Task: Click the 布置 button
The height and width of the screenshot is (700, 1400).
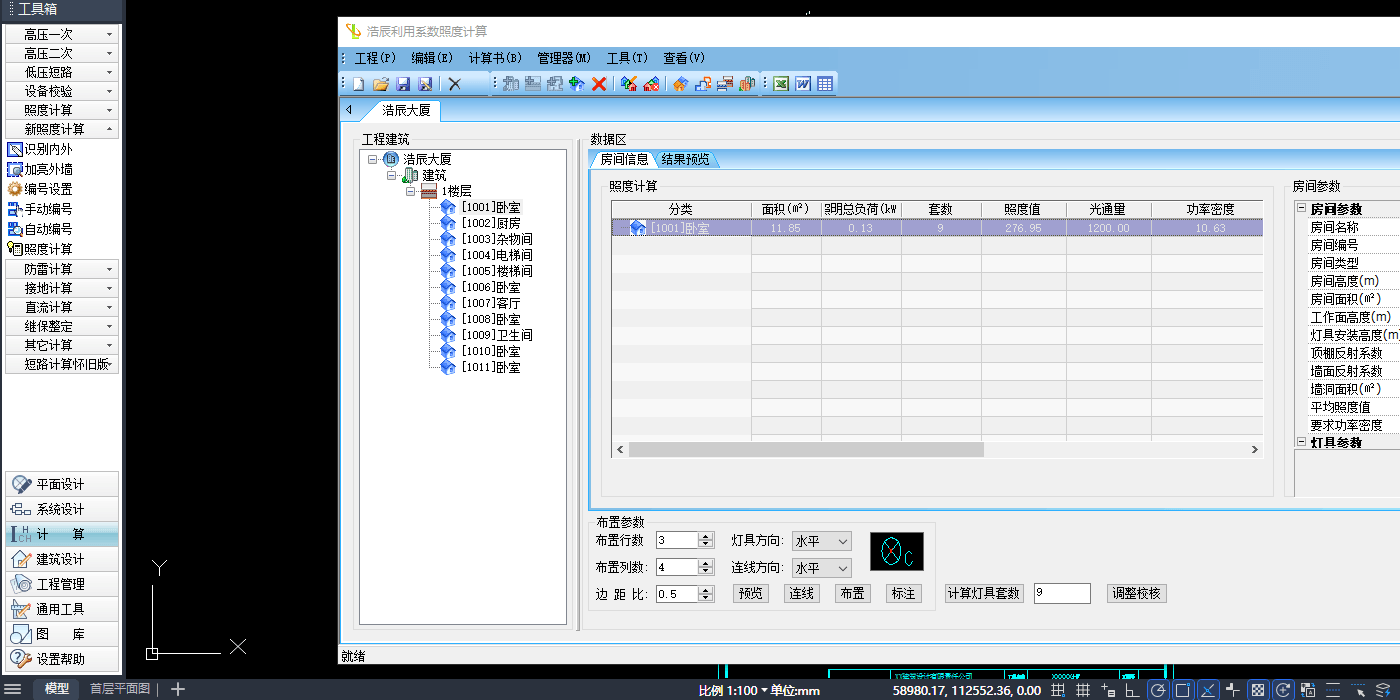Action: pos(852,594)
